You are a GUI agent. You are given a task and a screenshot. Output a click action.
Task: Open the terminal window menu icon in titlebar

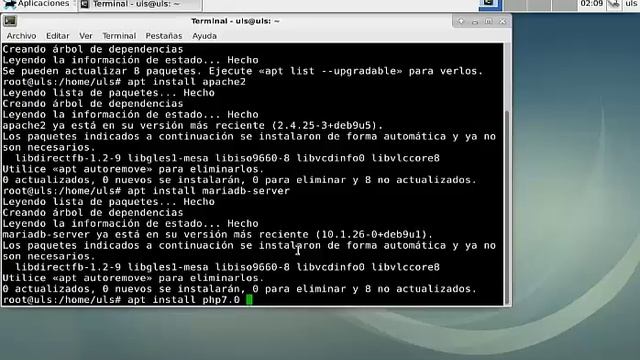click(x=10, y=21)
